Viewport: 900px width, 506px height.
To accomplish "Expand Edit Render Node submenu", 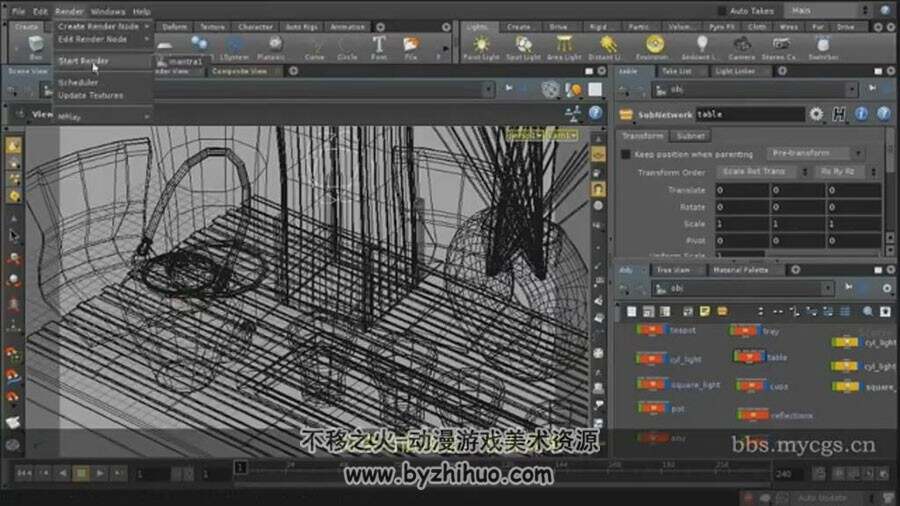I will pyautogui.click(x=103, y=39).
